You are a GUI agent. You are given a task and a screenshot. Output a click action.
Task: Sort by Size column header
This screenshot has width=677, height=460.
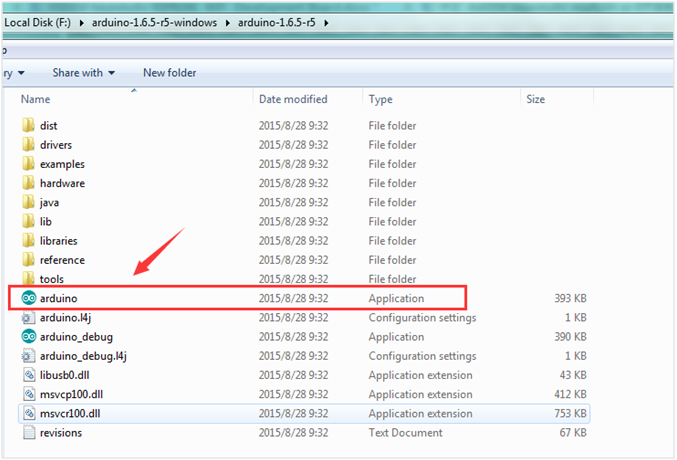[x=535, y=99]
